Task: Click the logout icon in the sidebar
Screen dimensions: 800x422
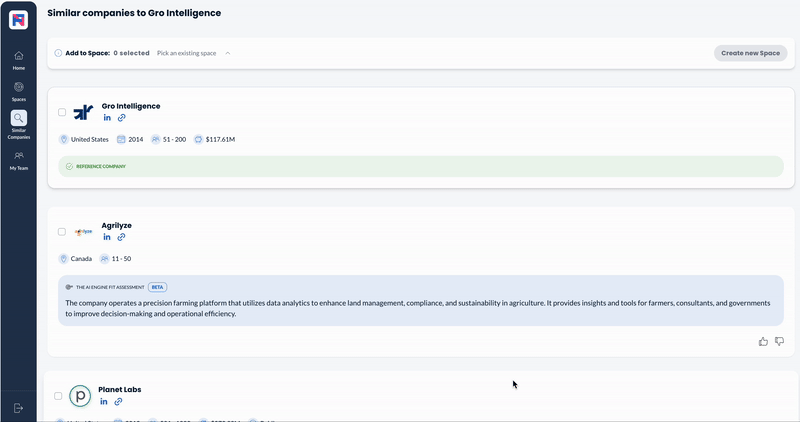Action: (x=18, y=408)
